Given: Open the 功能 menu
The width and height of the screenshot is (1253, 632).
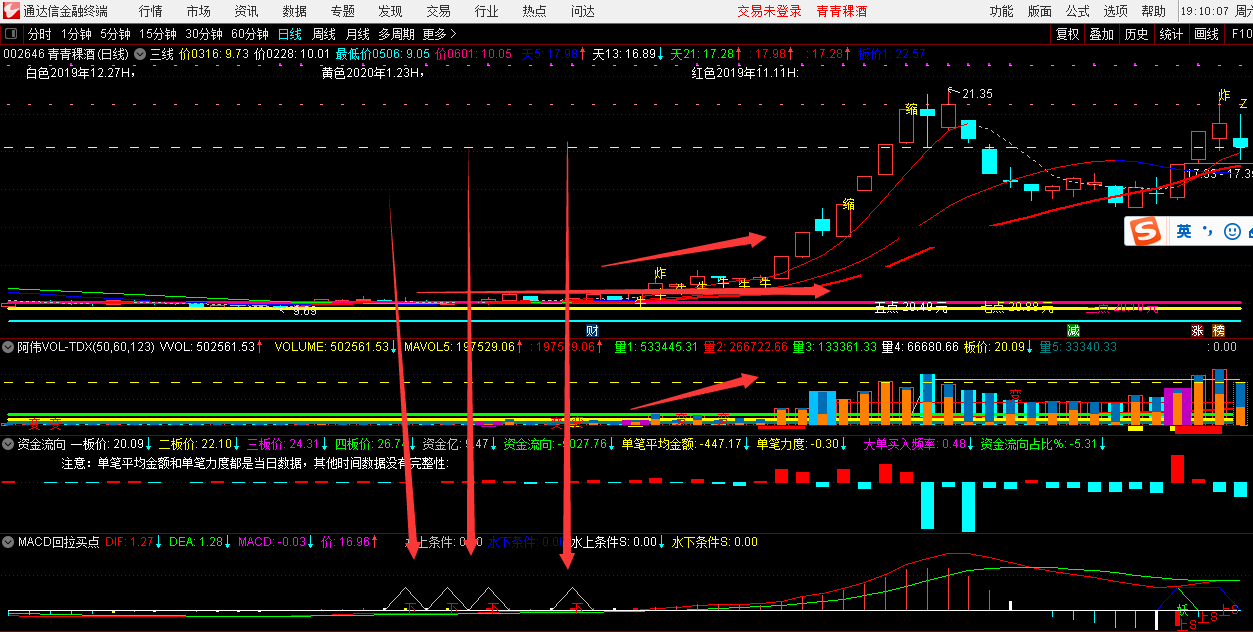Looking at the screenshot, I should (1001, 11).
